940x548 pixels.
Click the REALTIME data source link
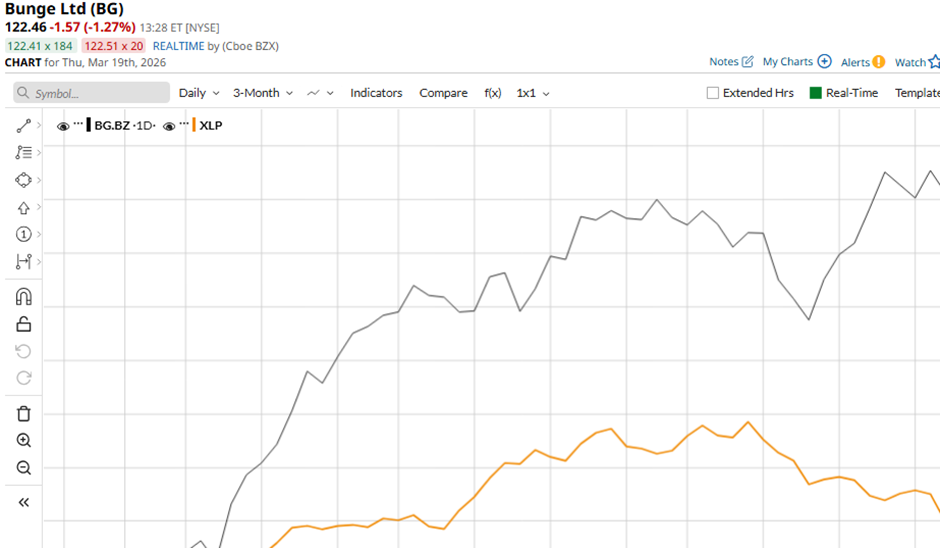pos(179,46)
